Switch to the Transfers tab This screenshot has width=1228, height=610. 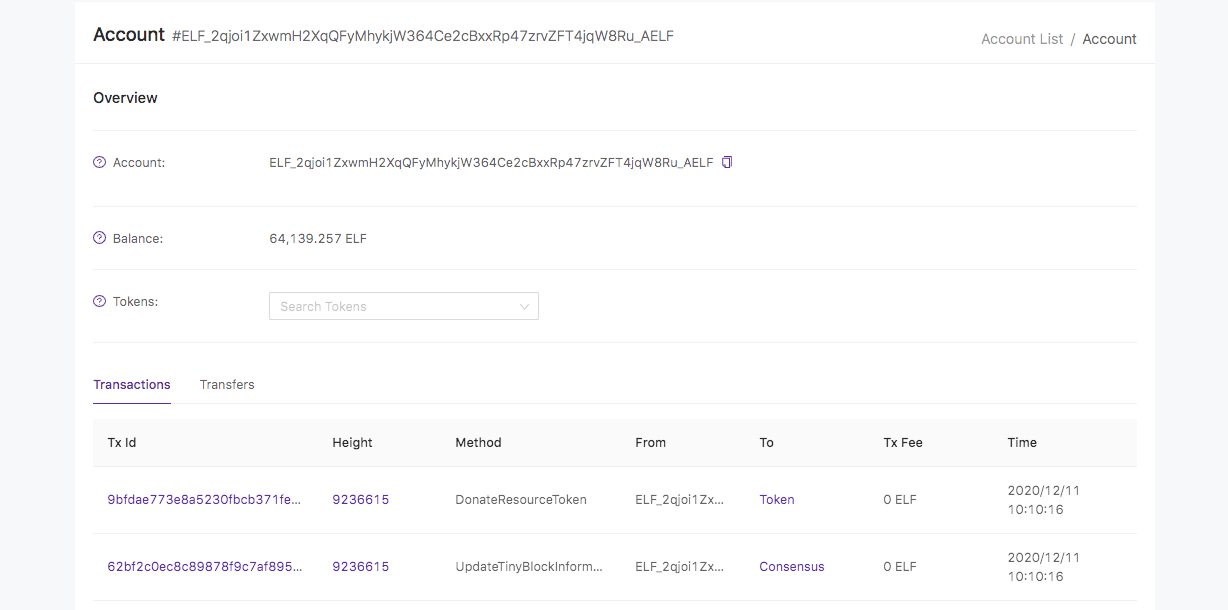point(227,385)
